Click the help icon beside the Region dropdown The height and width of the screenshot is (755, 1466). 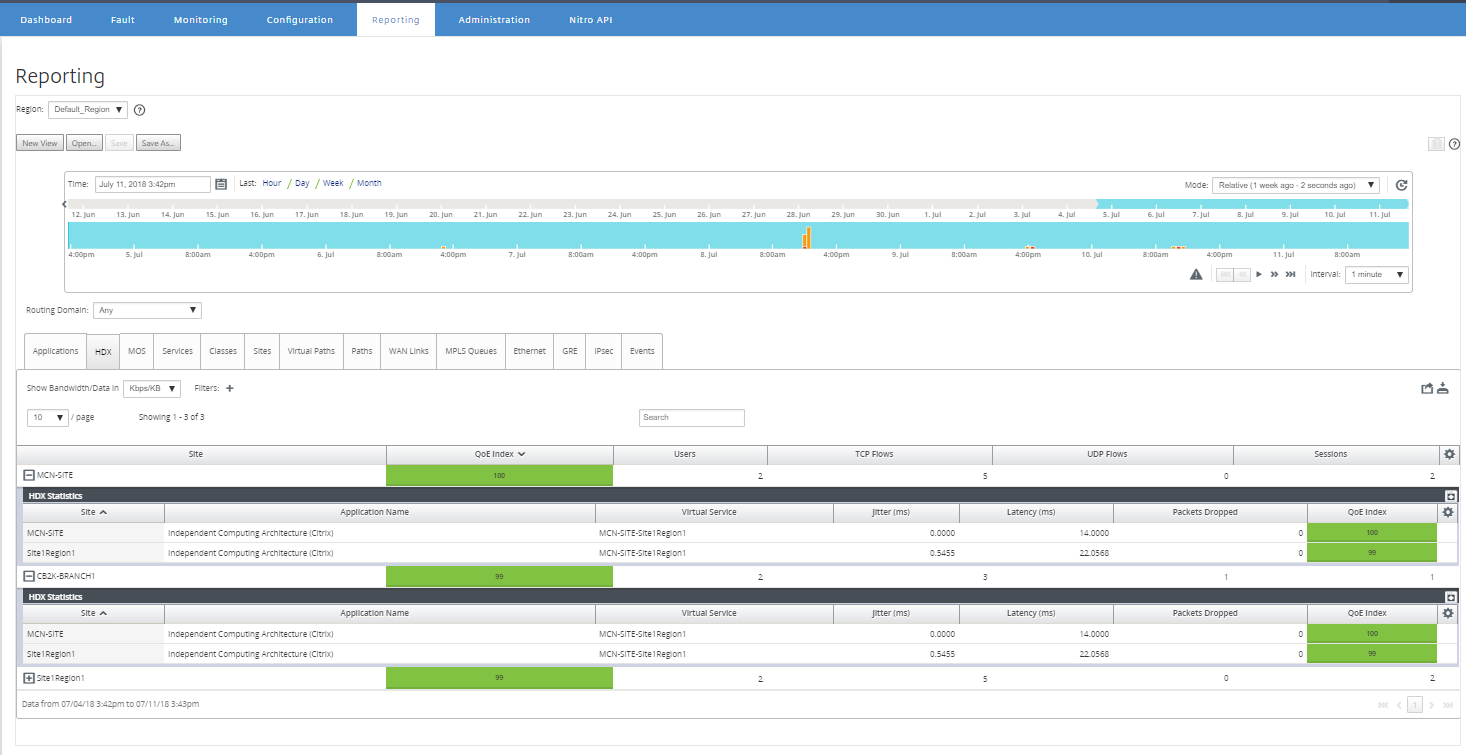click(x=140, y=110)
